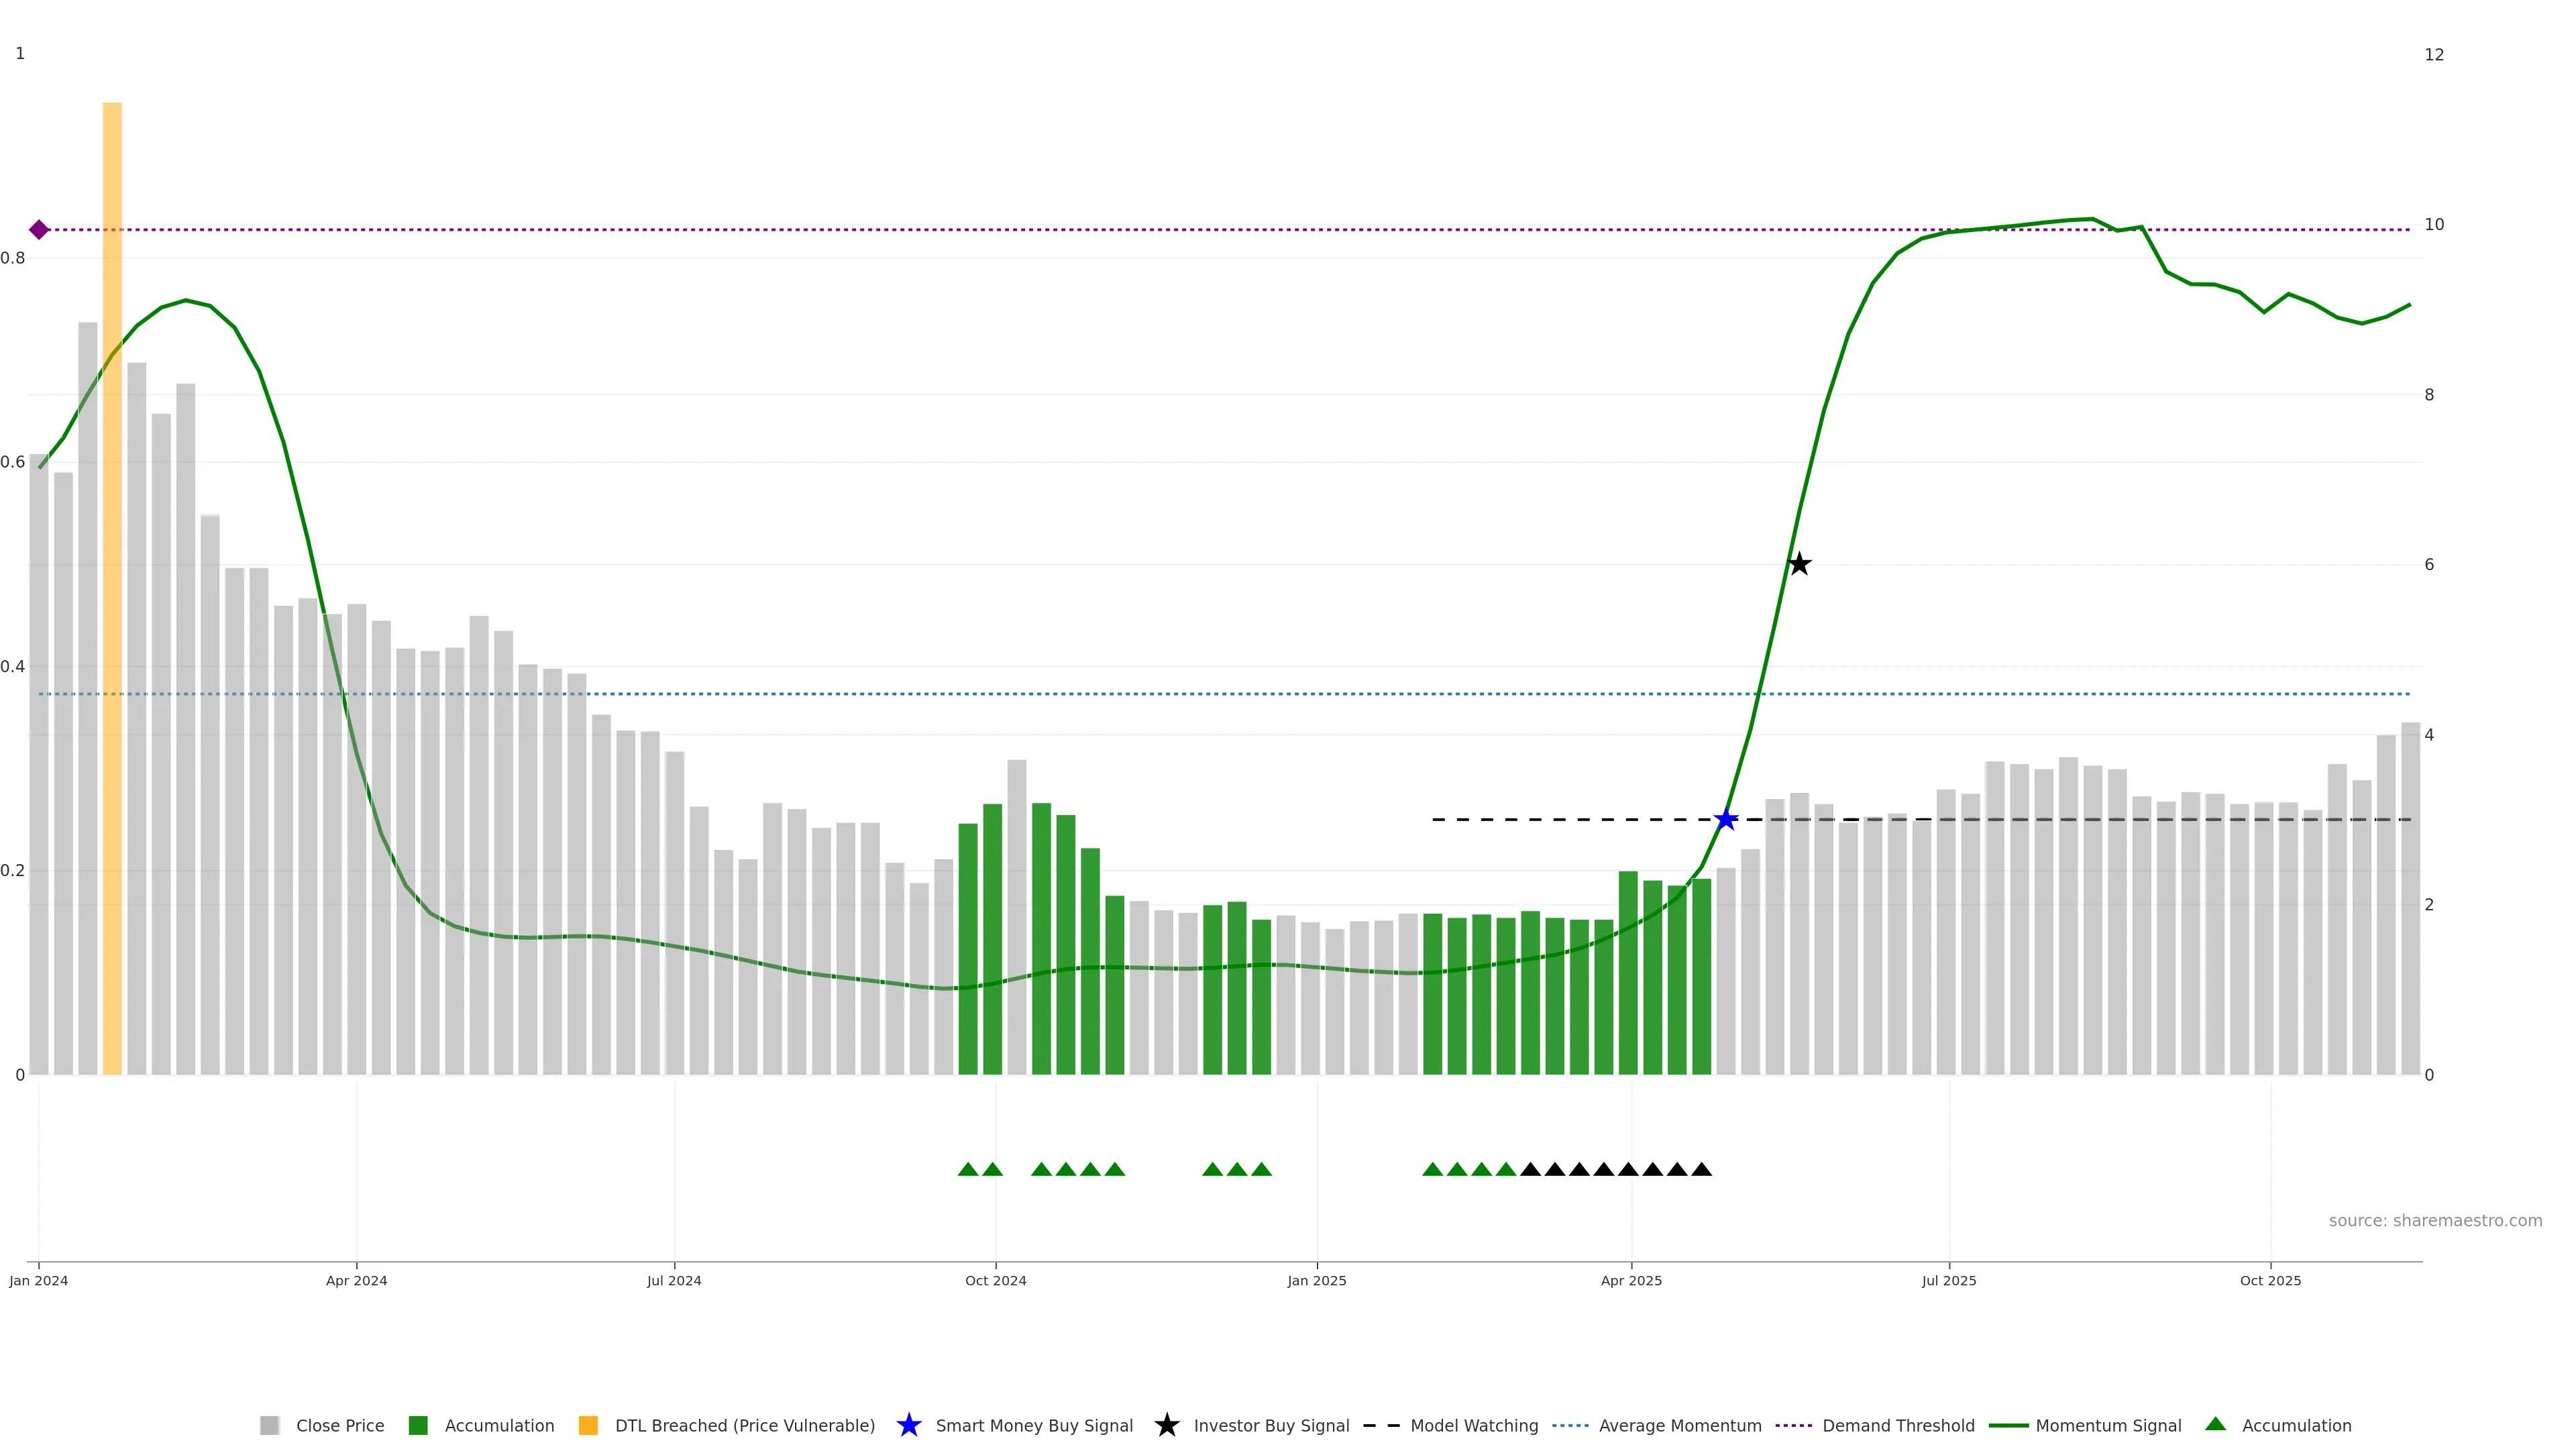2576x1449 pixels.
Task: Click the green Accumulation legend swatch
Action: pyautogui.click(x=418, y=1425)
